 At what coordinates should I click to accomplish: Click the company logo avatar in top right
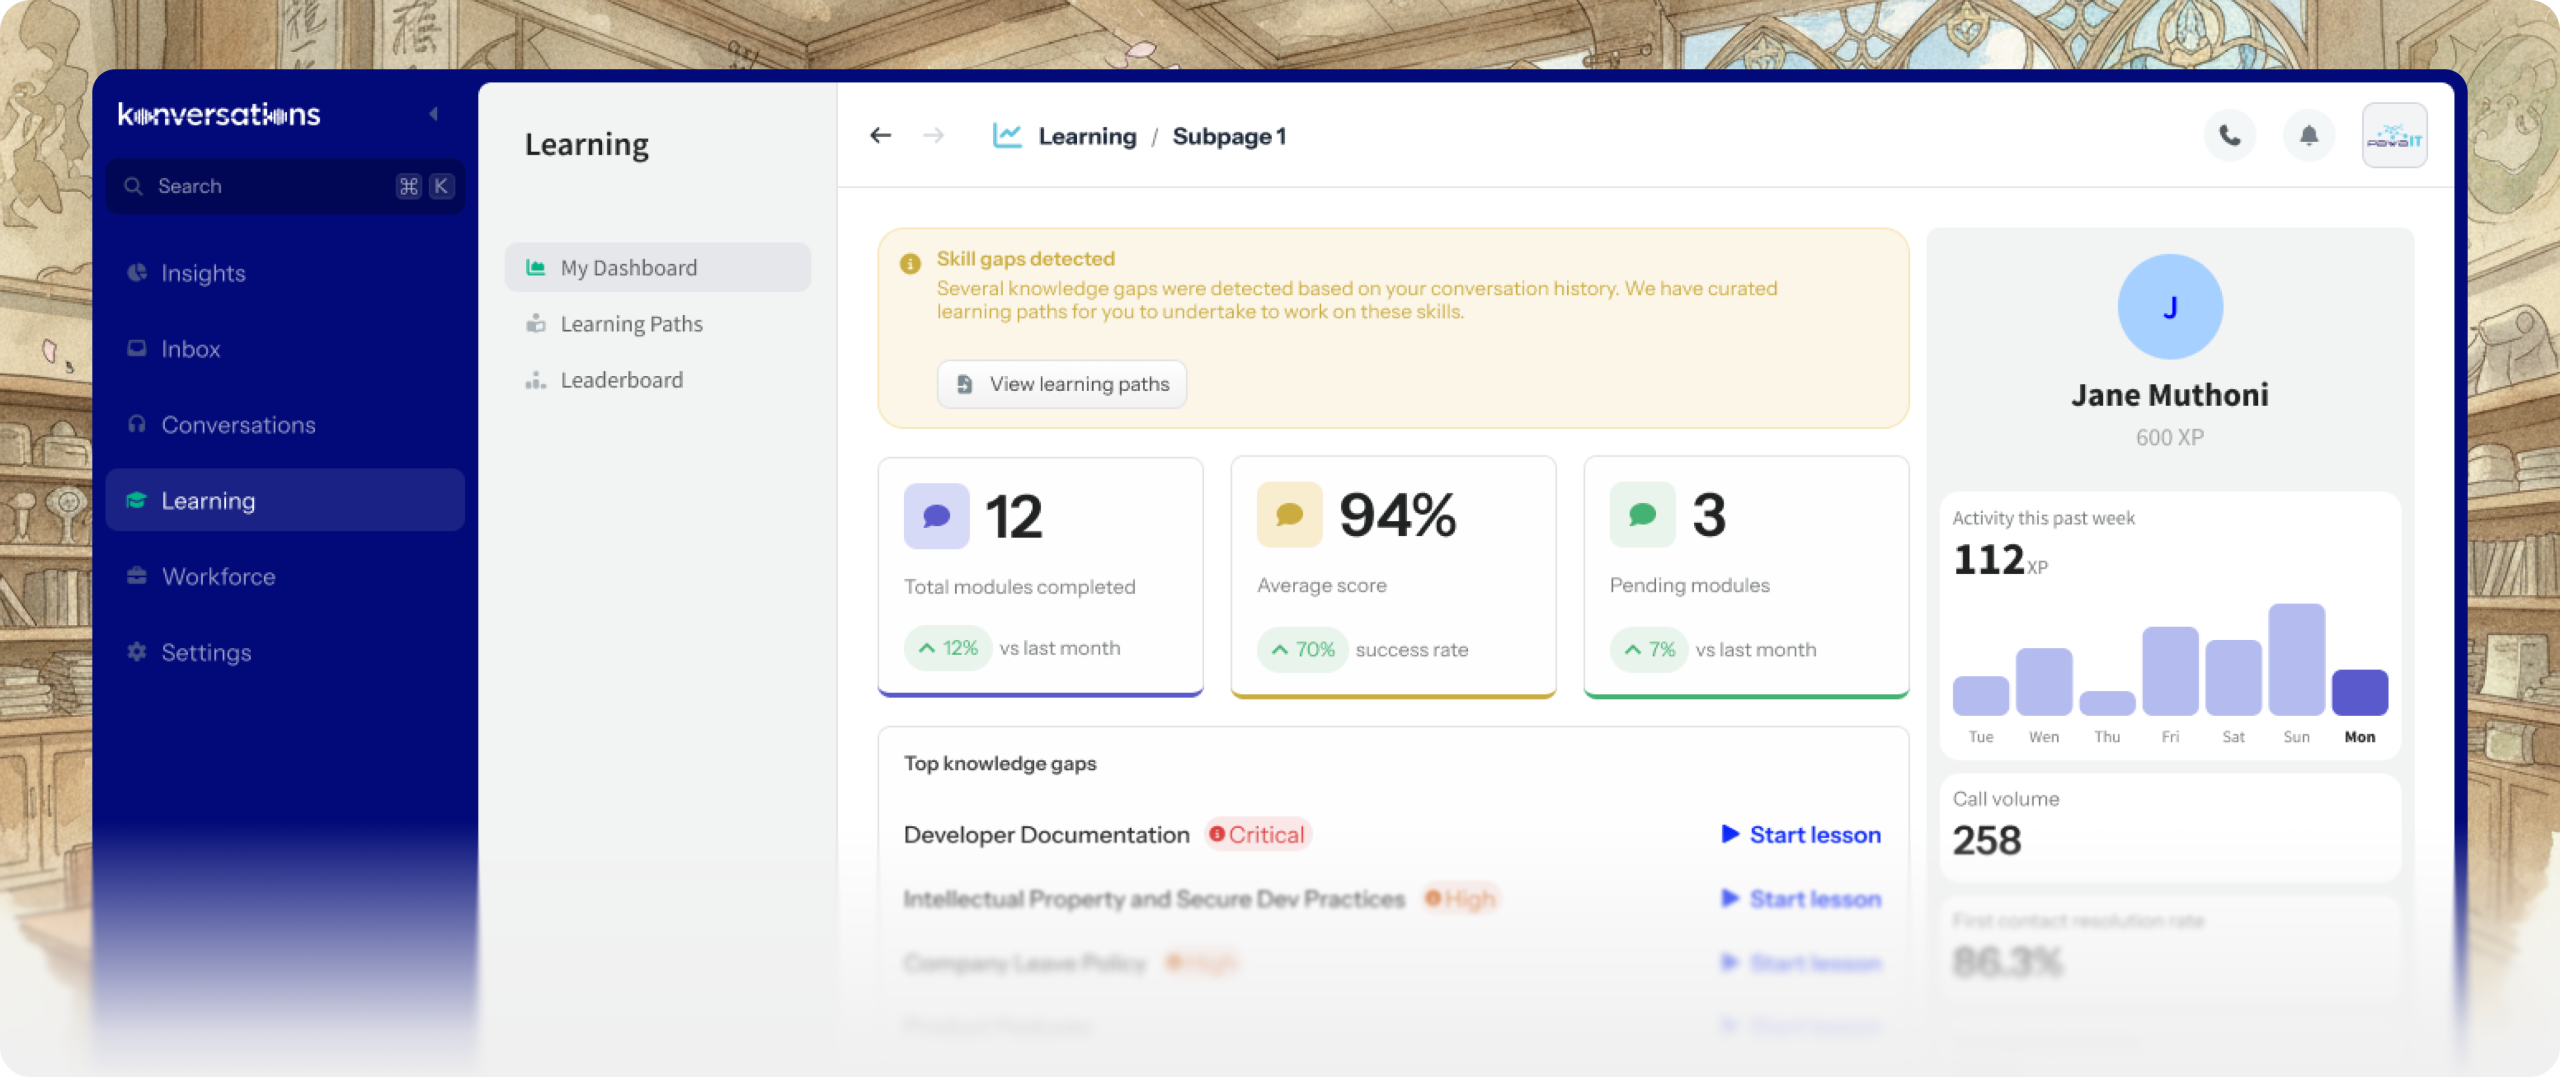2394,135
